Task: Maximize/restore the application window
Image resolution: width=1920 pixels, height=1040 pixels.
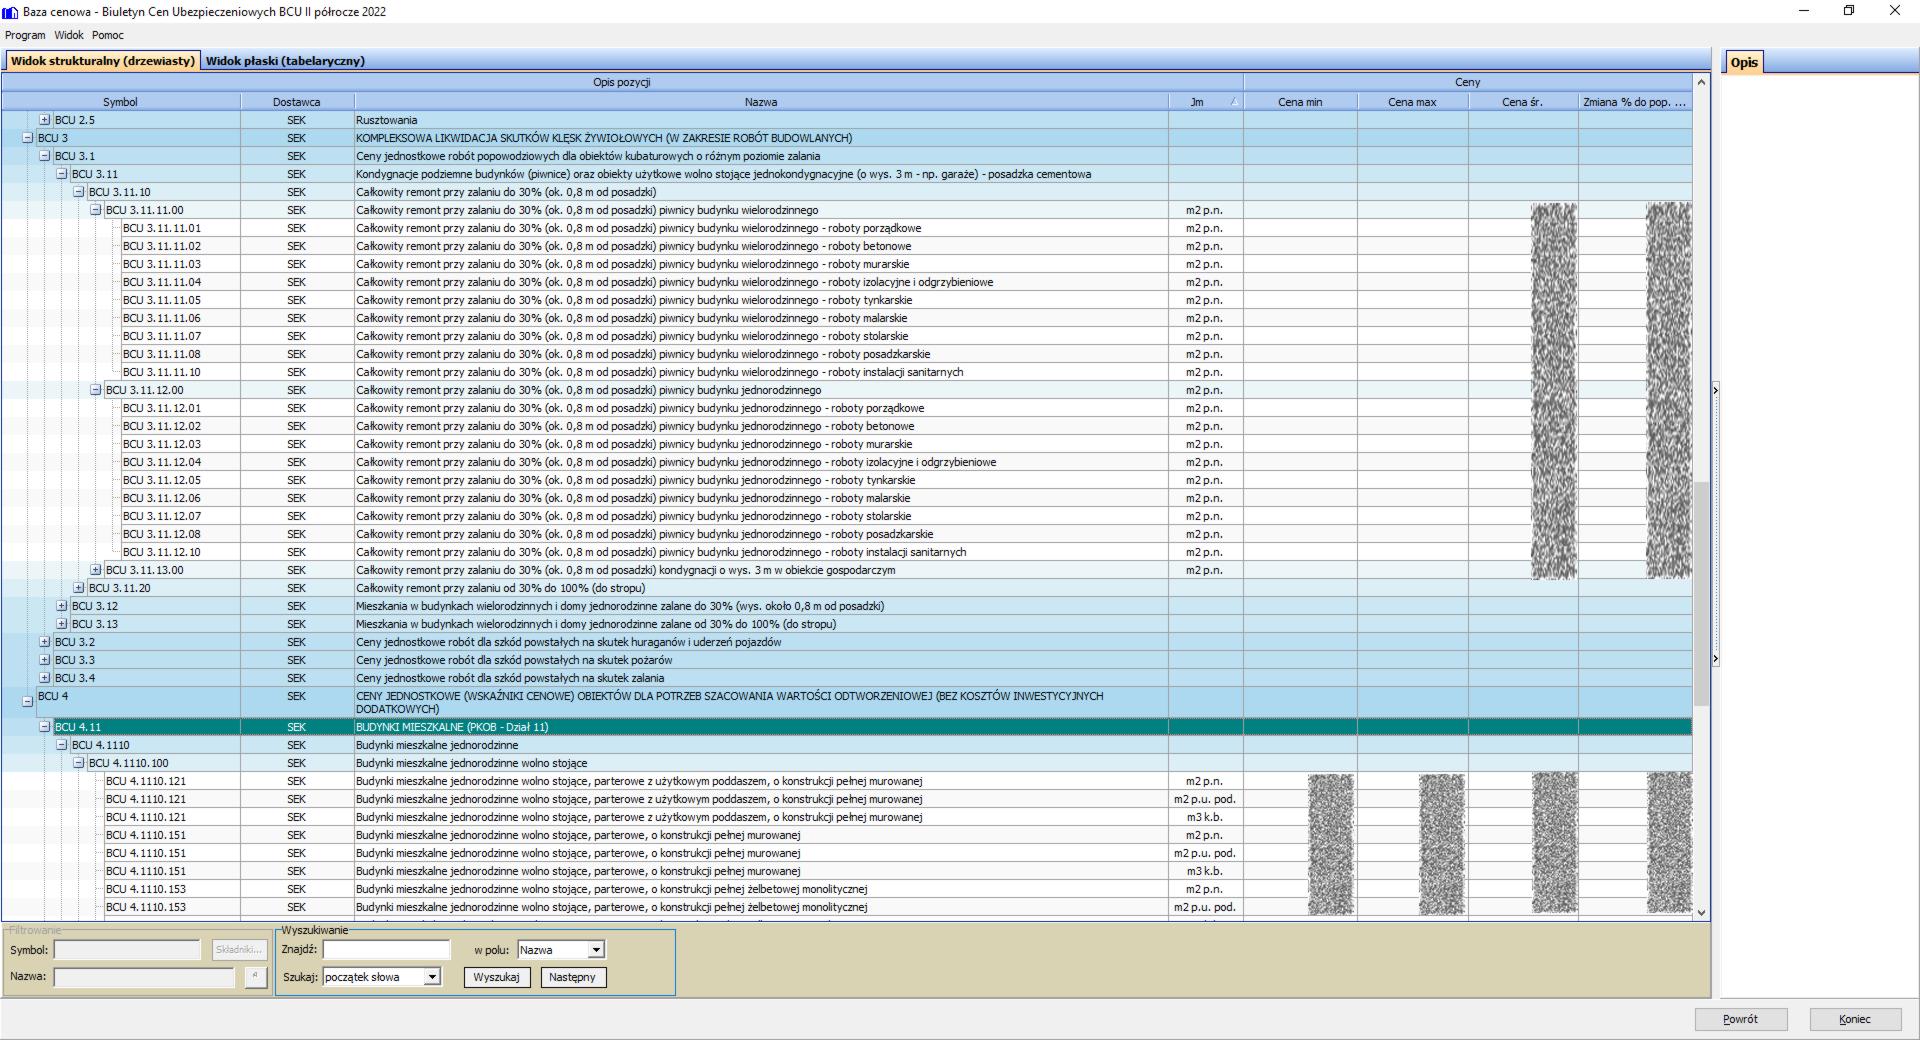Action: pyautogui.click(x=1849, y=11)
